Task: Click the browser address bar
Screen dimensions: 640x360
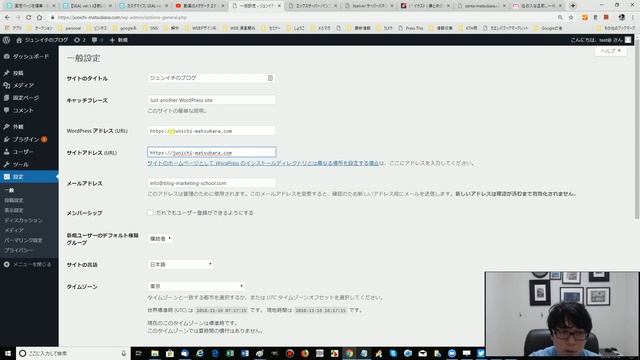Action: click(302, 18)
